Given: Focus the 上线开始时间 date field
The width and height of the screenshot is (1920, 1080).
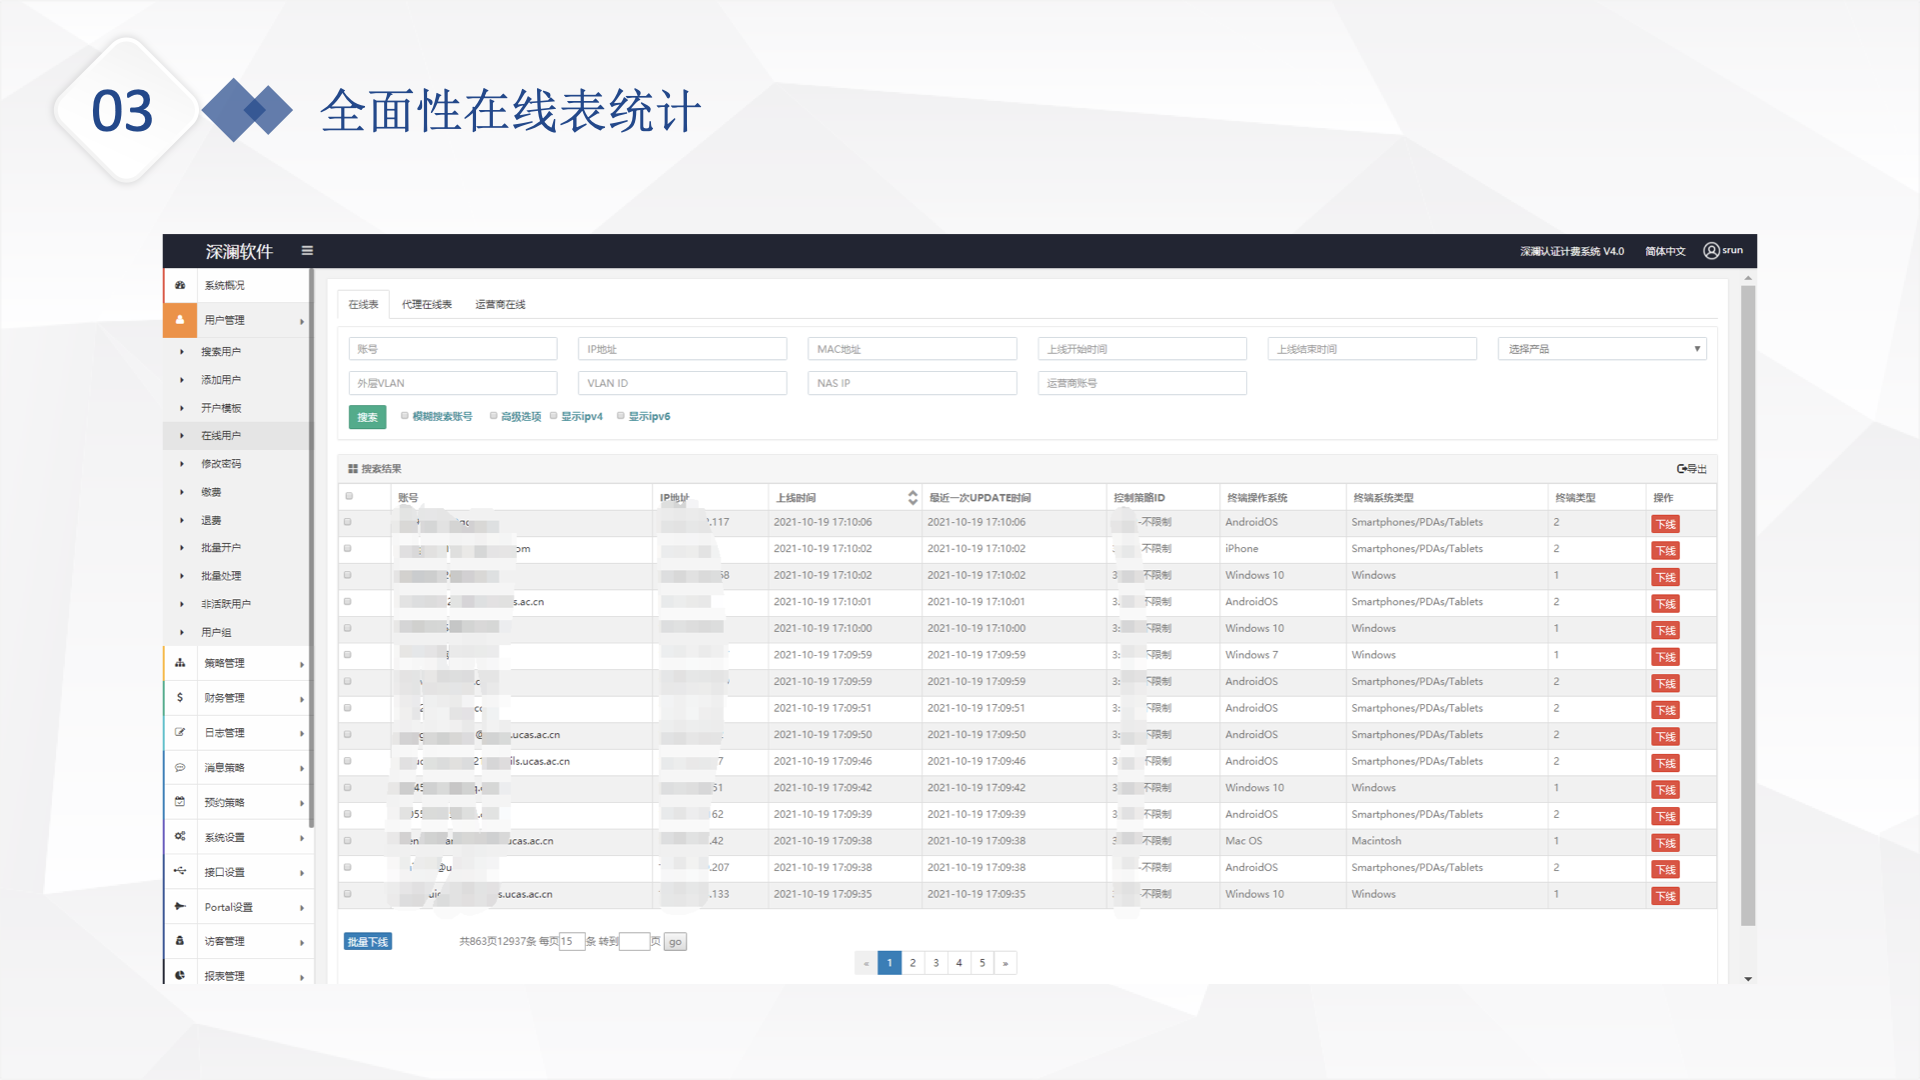Looking at the screenshot, I should coord(1142,349).
